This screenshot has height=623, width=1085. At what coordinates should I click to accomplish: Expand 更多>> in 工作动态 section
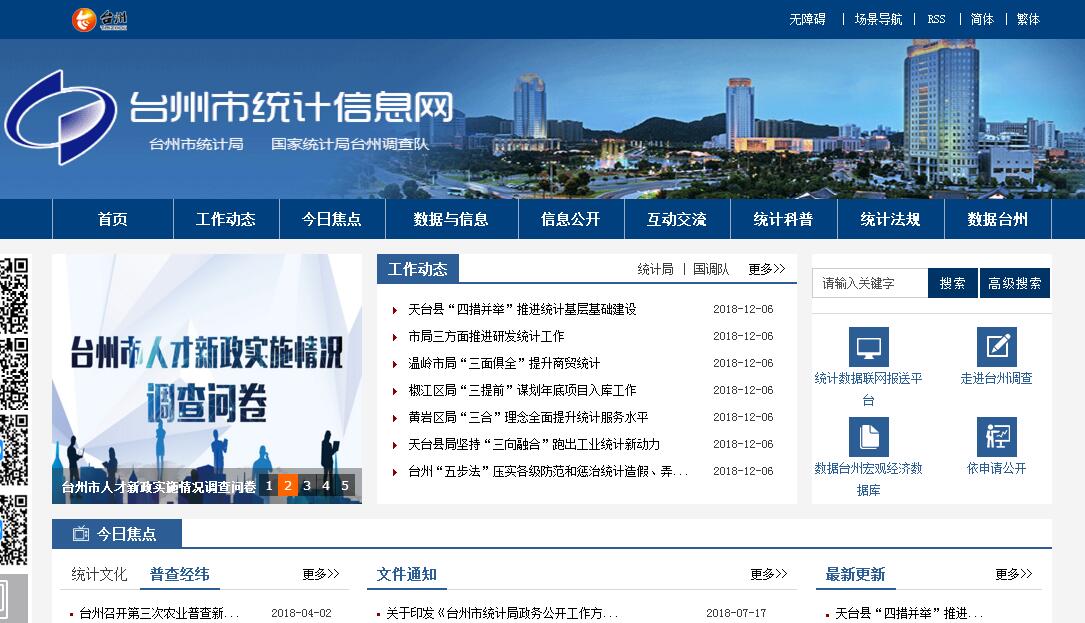tap(766, 269)
